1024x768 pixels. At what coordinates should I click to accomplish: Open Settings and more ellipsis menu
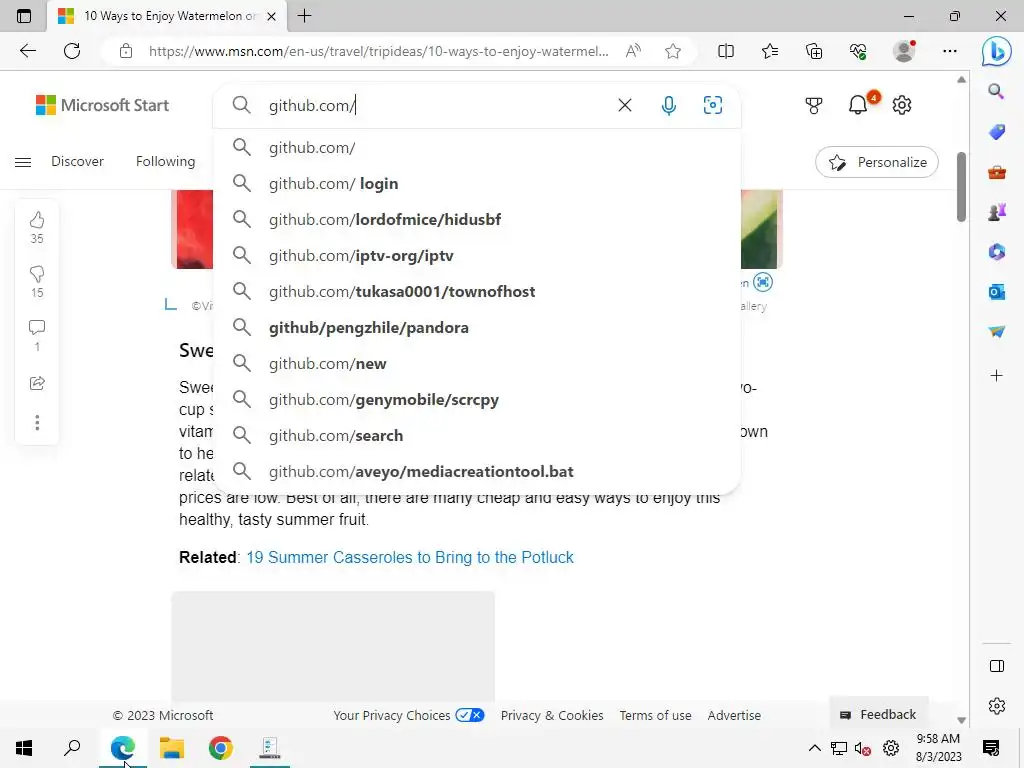[x=950, y=51]
